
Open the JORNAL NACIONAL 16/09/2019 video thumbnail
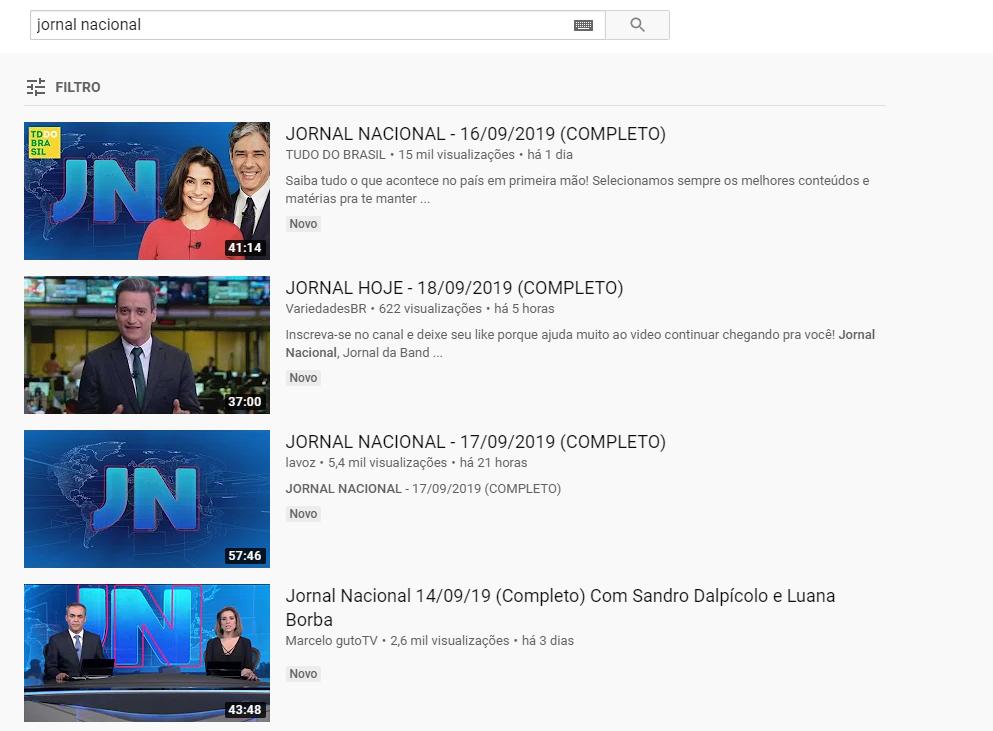coord(147,191)
